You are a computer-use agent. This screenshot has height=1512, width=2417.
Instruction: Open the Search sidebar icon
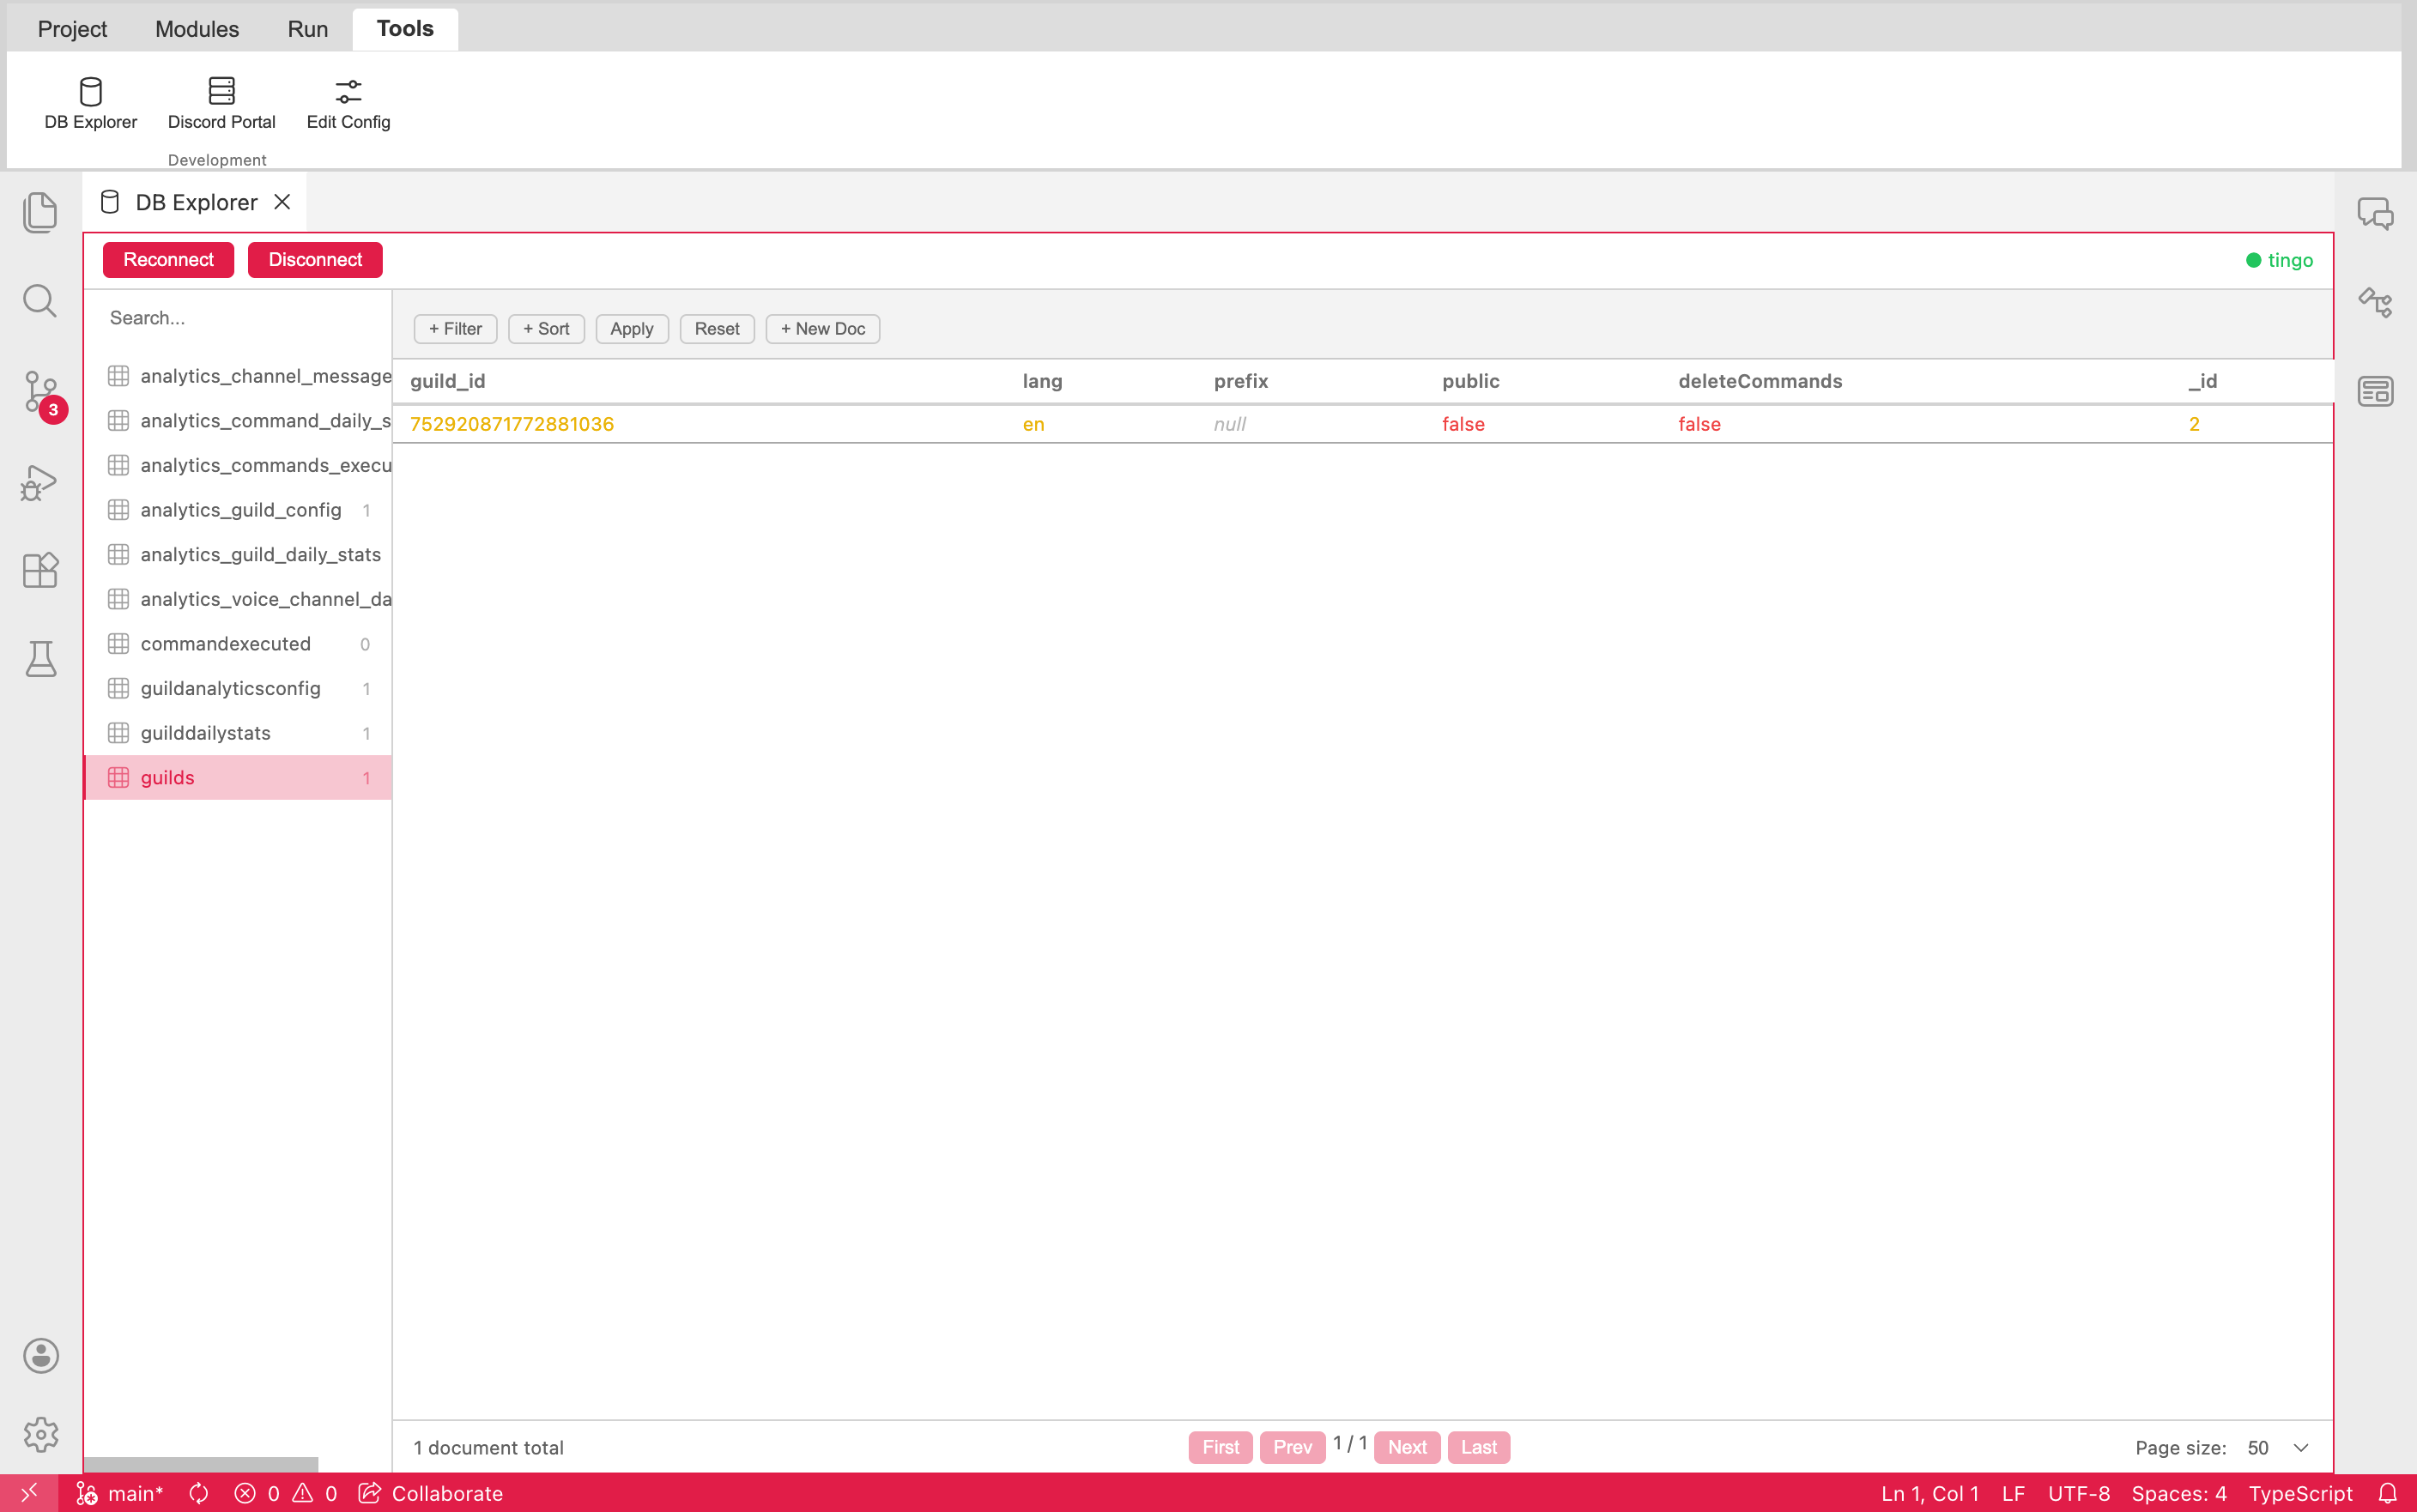(x=40, y=301)
